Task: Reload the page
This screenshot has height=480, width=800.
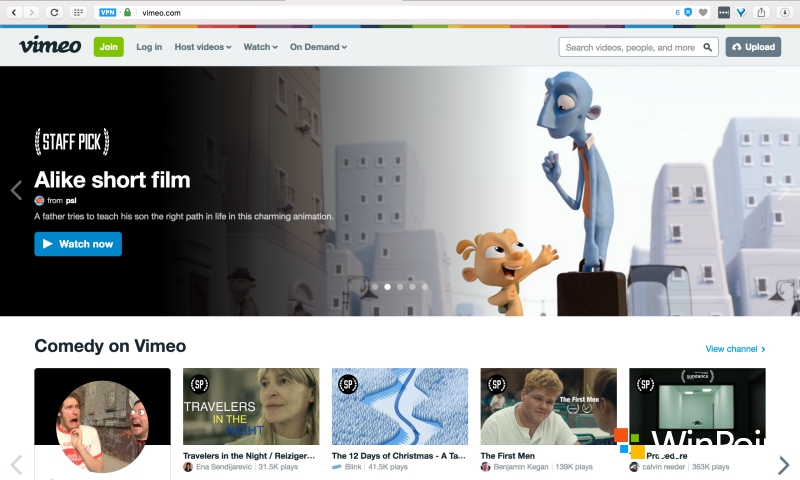Action: point(54,12)
